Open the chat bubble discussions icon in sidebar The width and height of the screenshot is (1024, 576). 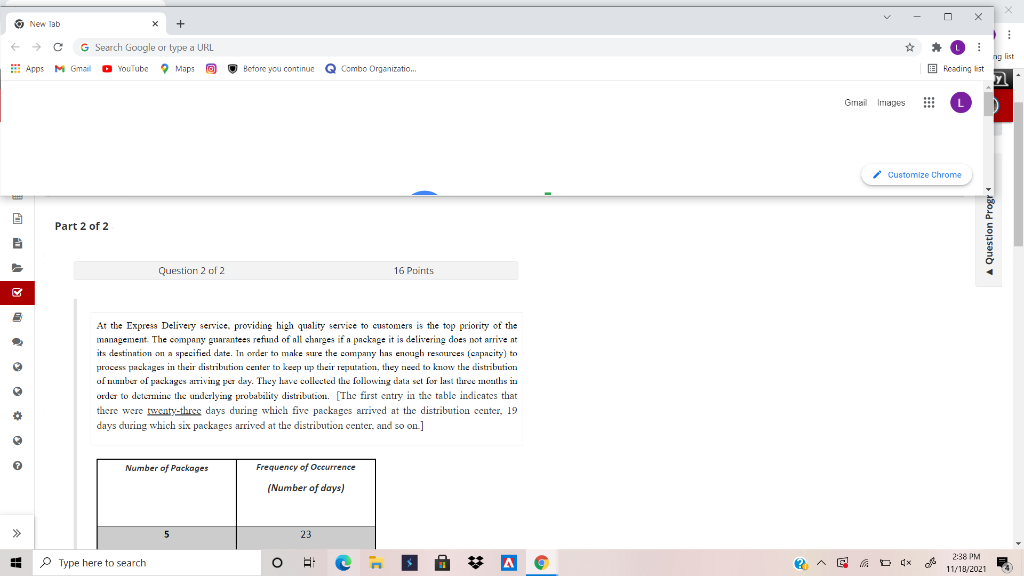tap(17, 342)
